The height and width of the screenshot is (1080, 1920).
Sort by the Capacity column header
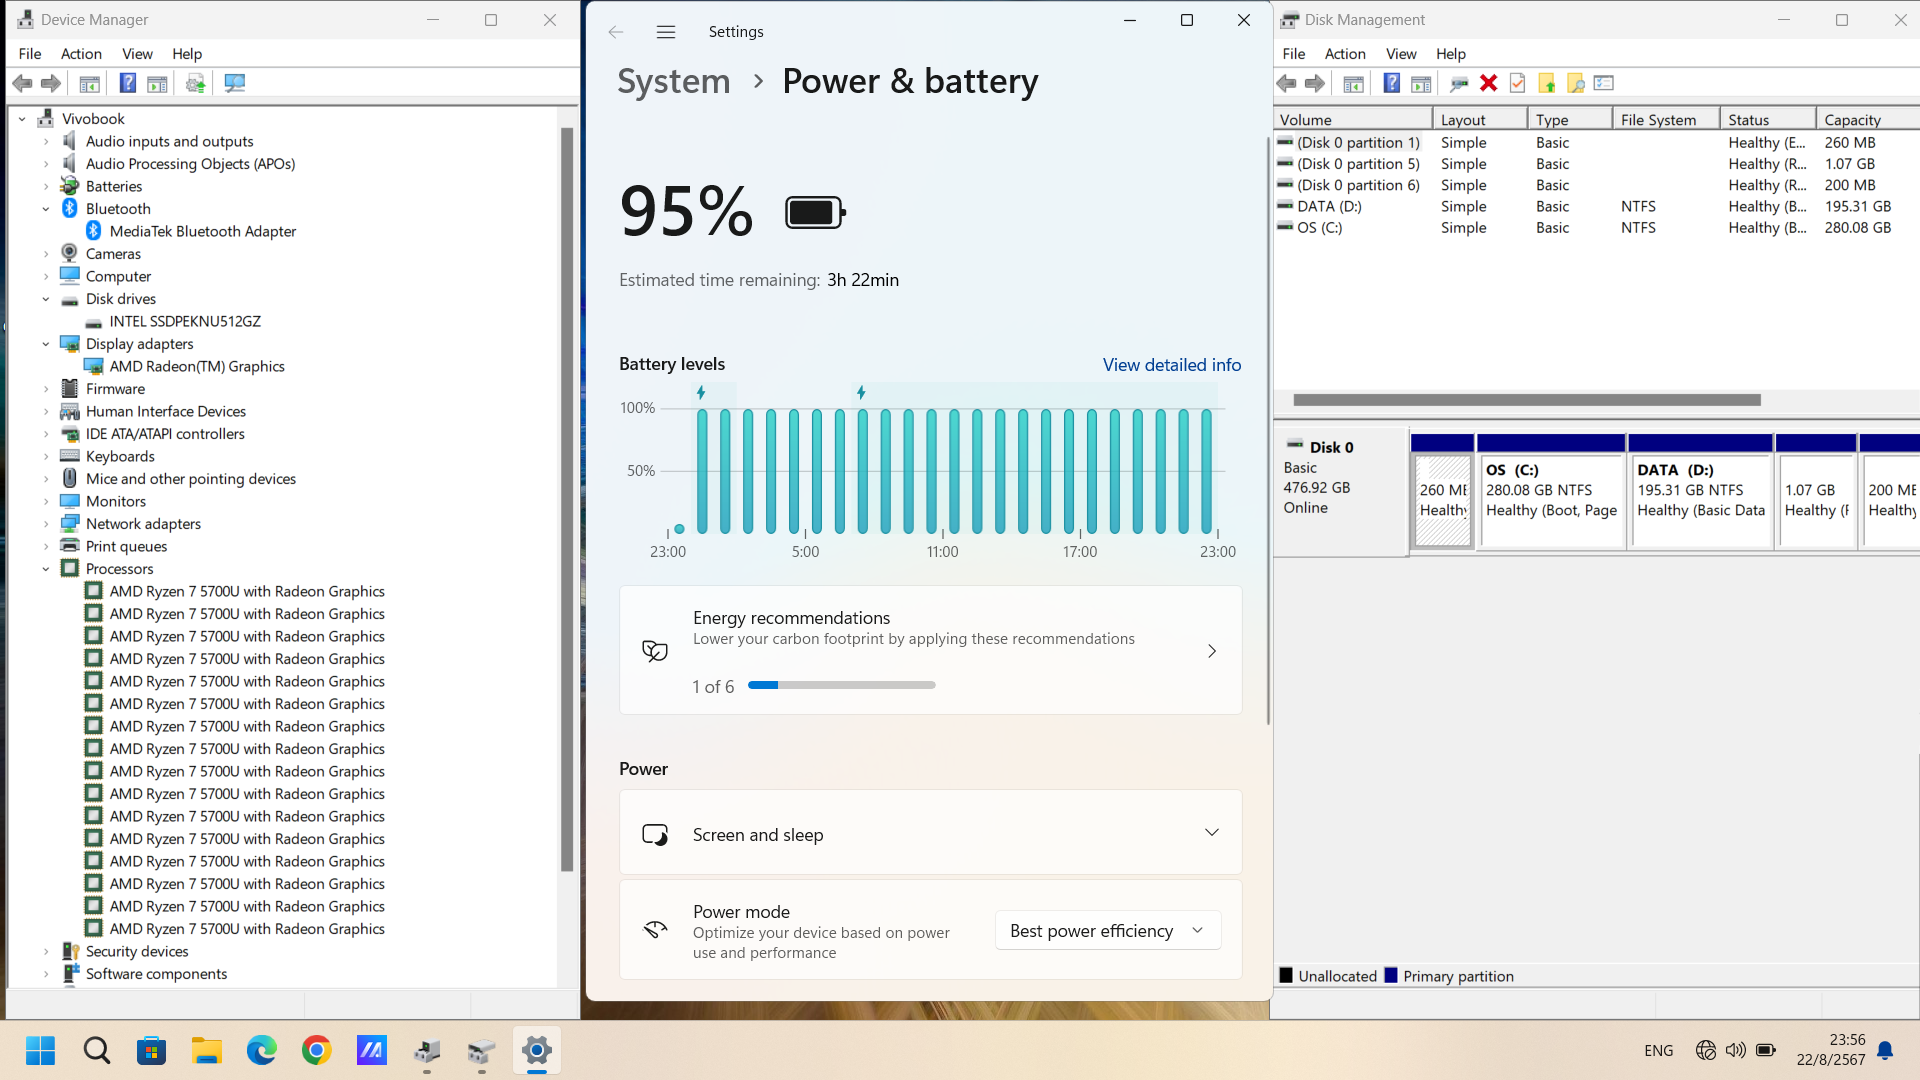pyautogui.click(x=1867, y=119)
